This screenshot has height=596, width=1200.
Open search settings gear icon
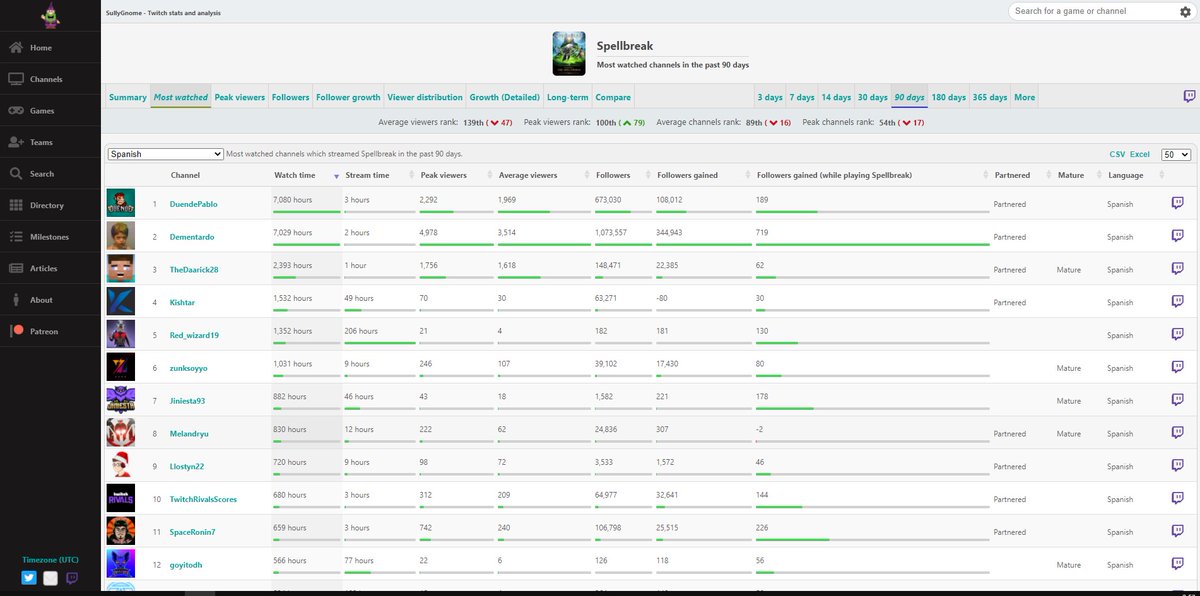(1185, 11)
